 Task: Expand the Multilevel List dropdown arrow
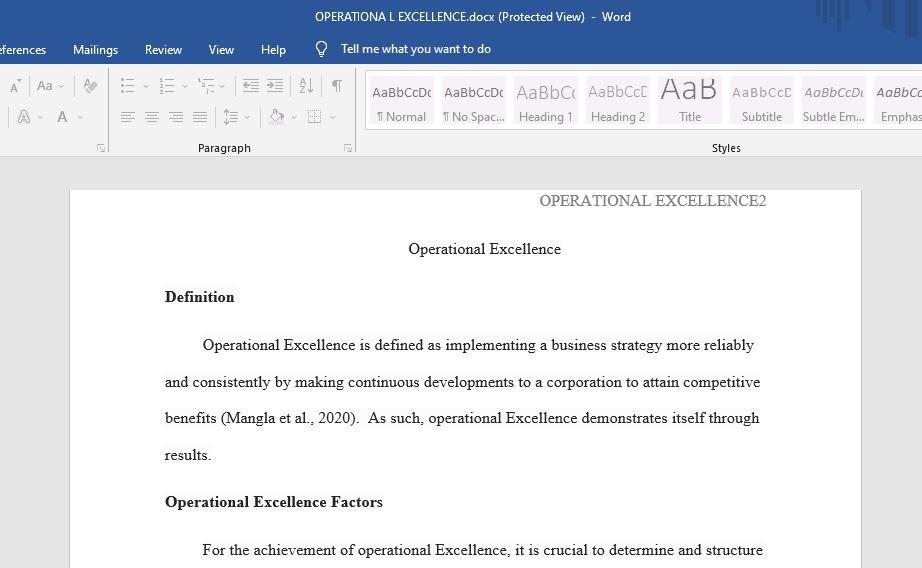(222, 86)
